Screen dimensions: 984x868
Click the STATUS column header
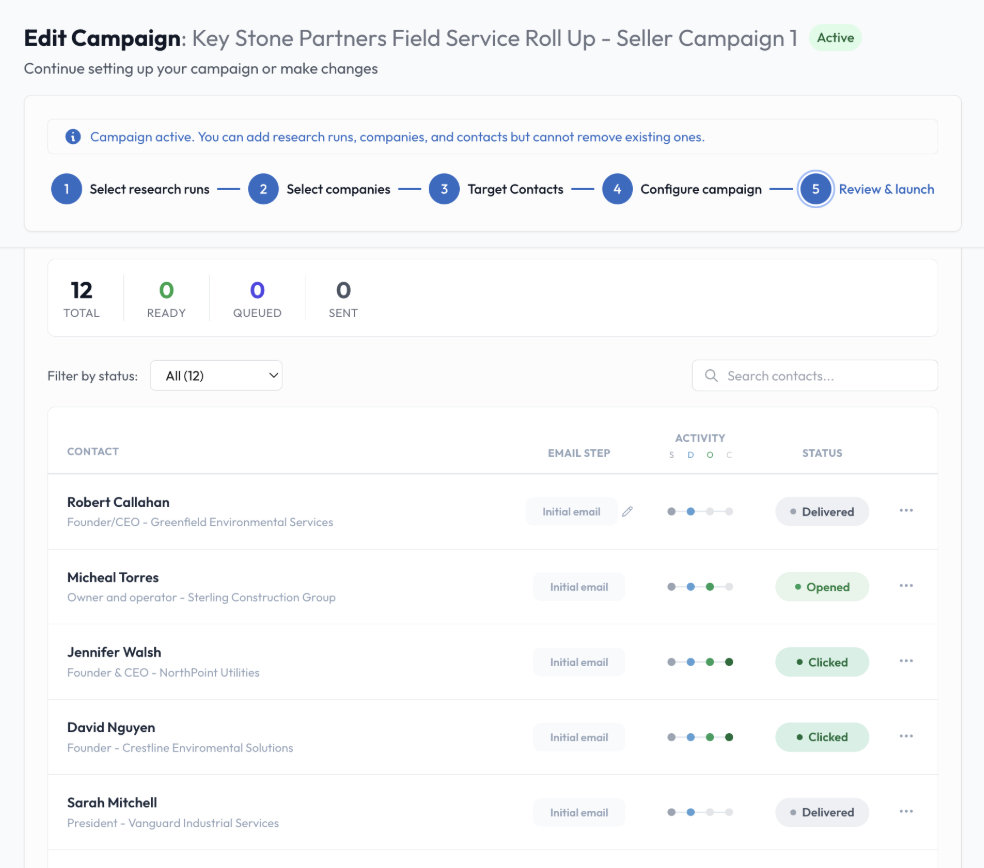coord(822,453)
